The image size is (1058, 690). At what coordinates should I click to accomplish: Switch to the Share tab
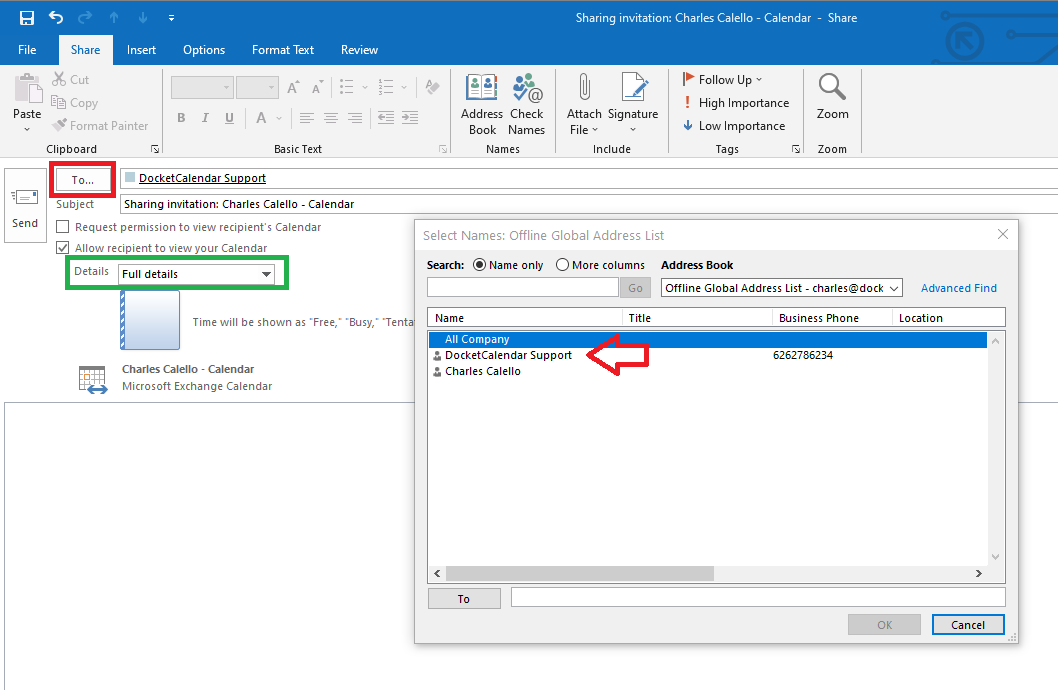coord(86,50)
